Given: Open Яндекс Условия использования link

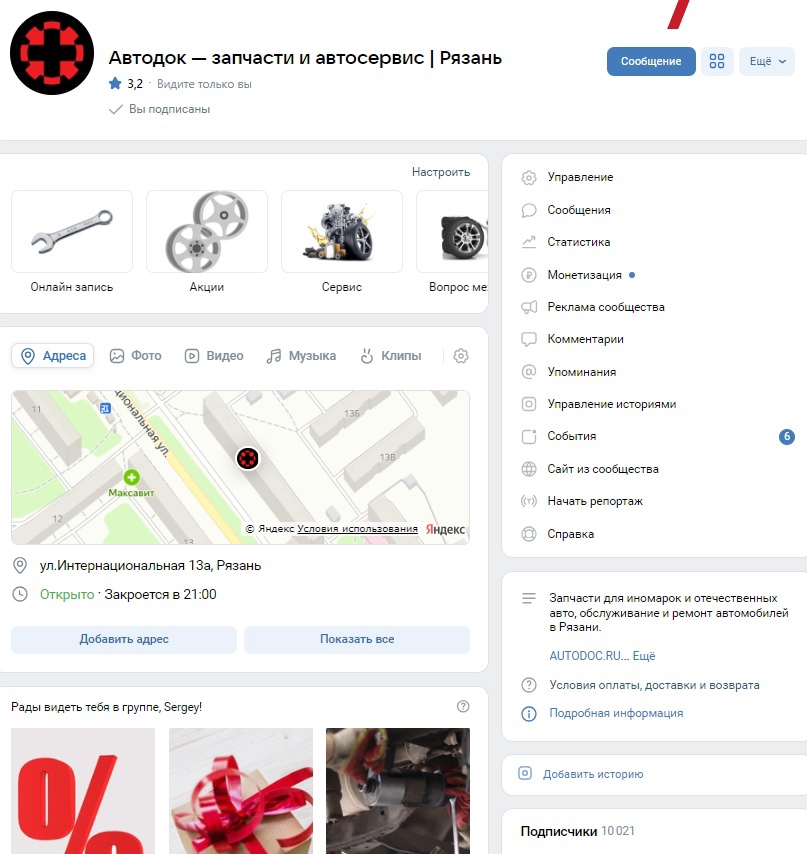Looking at the screenshot, I should coord(357,528).
